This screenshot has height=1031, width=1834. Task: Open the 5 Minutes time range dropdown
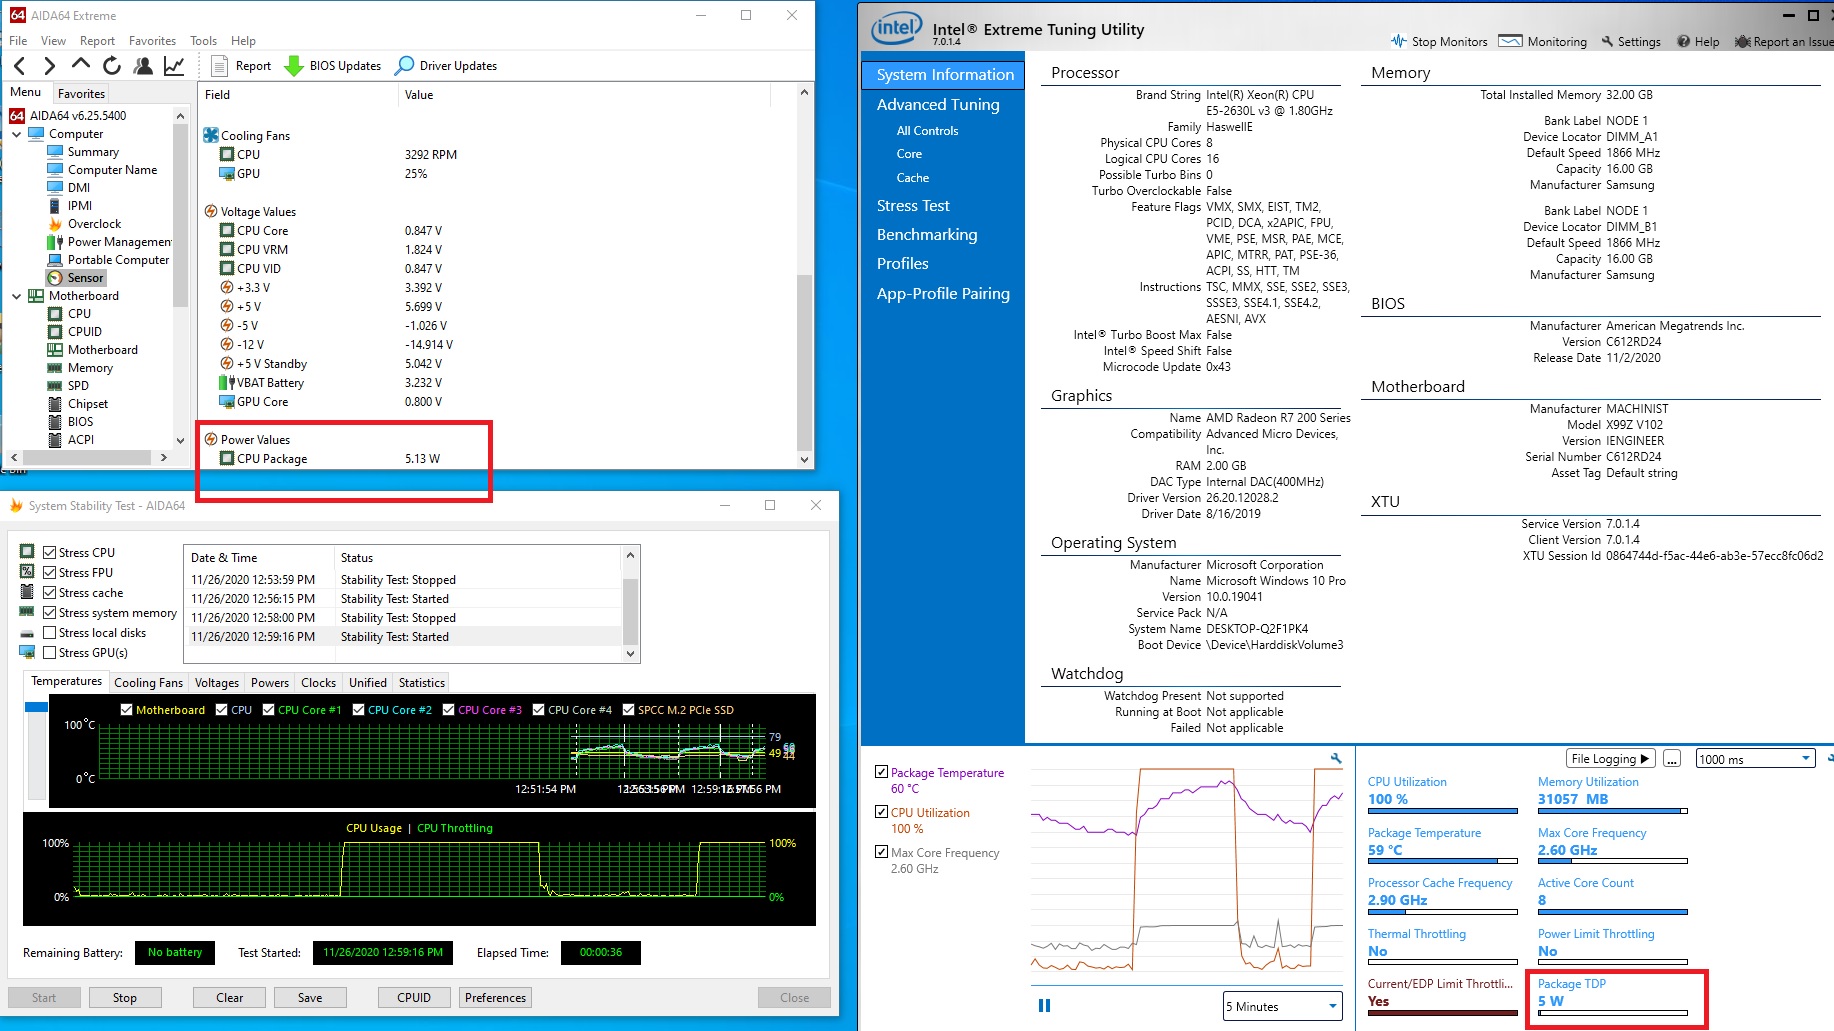1283,1006
